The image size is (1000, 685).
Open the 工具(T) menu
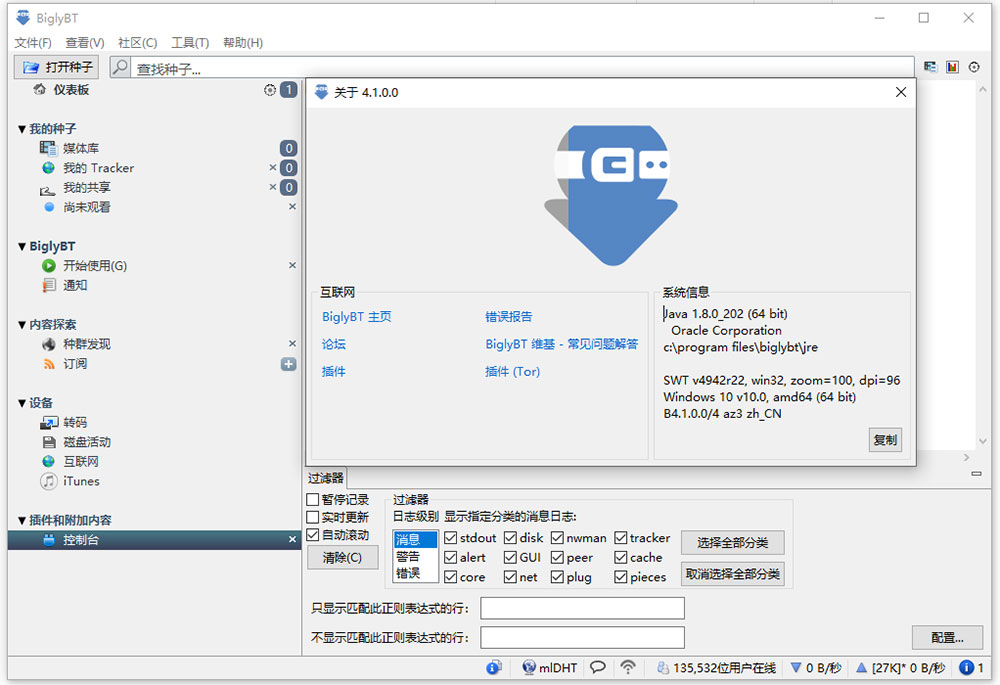[x=190, y=43]
